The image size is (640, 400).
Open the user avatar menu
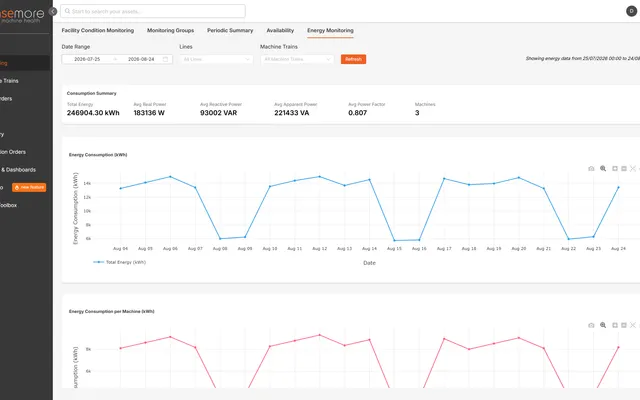click(631, 11)
